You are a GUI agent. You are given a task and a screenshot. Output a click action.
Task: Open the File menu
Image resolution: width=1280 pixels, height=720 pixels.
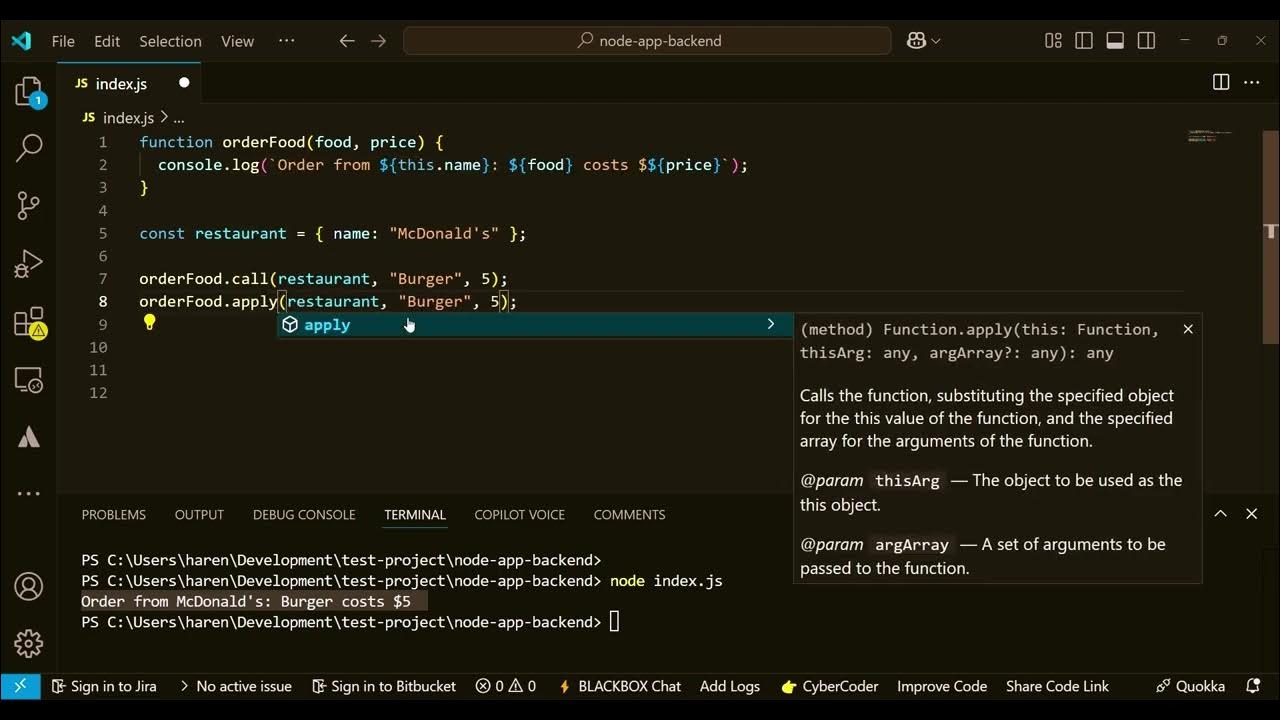63,41
